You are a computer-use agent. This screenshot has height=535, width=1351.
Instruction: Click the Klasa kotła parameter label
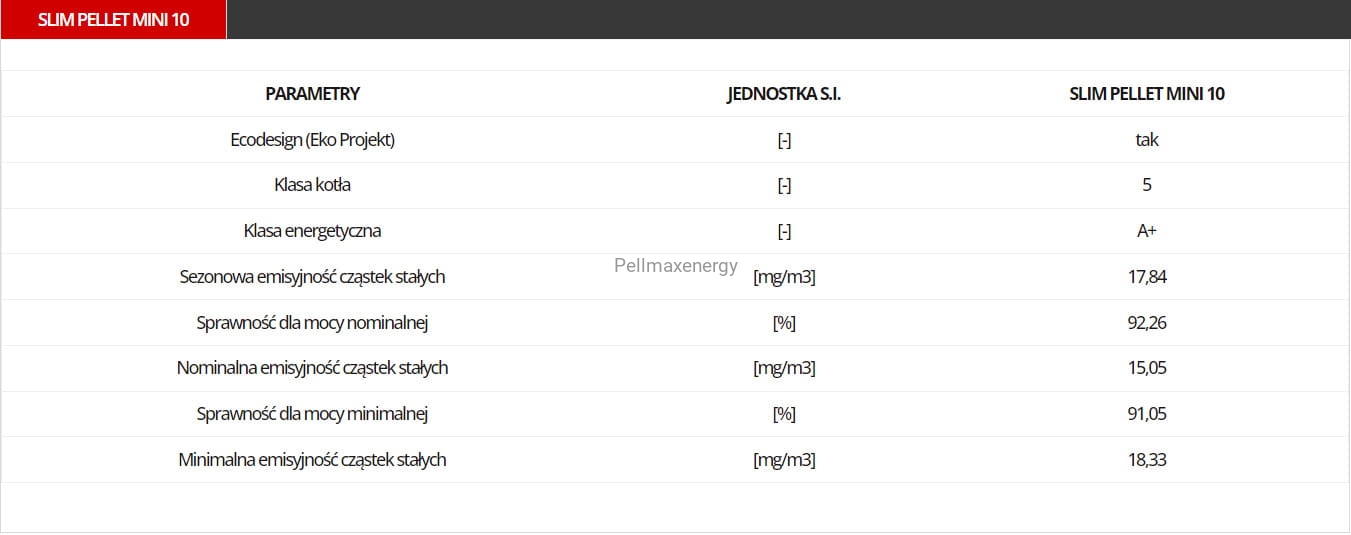pos(312,185)
